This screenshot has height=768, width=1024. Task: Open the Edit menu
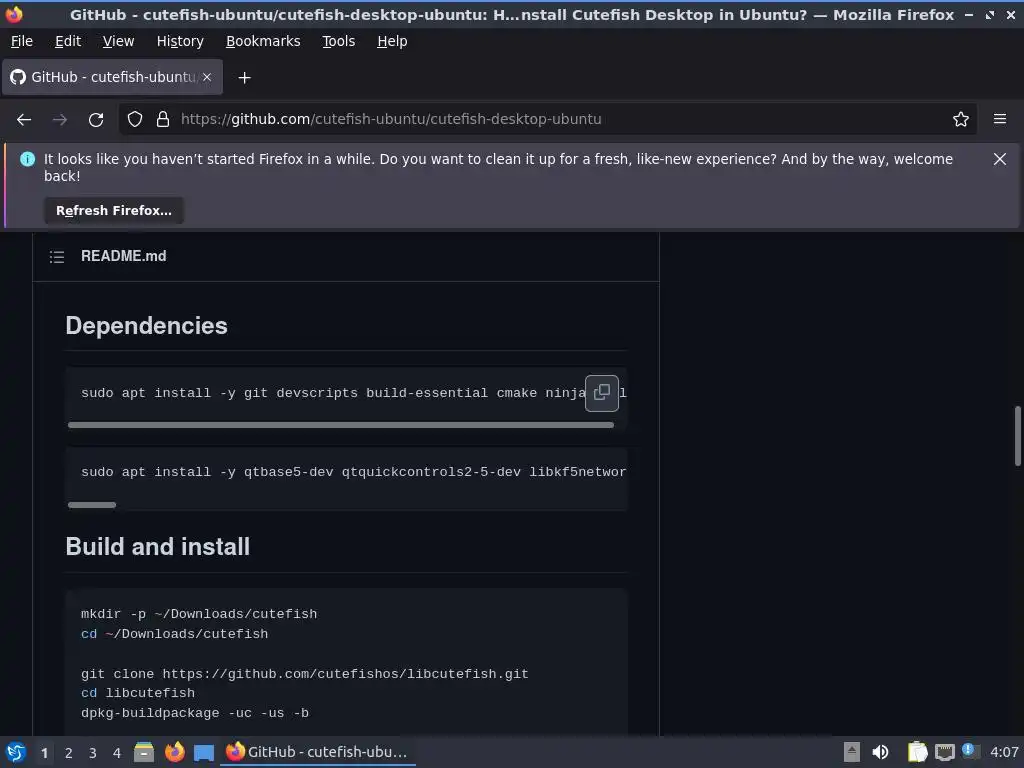tap(68, 41)
